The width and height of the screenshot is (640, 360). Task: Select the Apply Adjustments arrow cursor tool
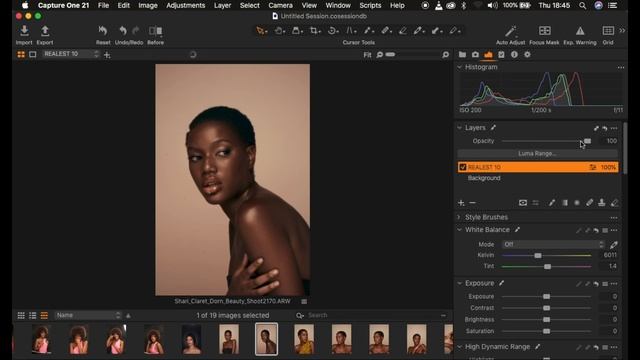(x=437, y=31)
